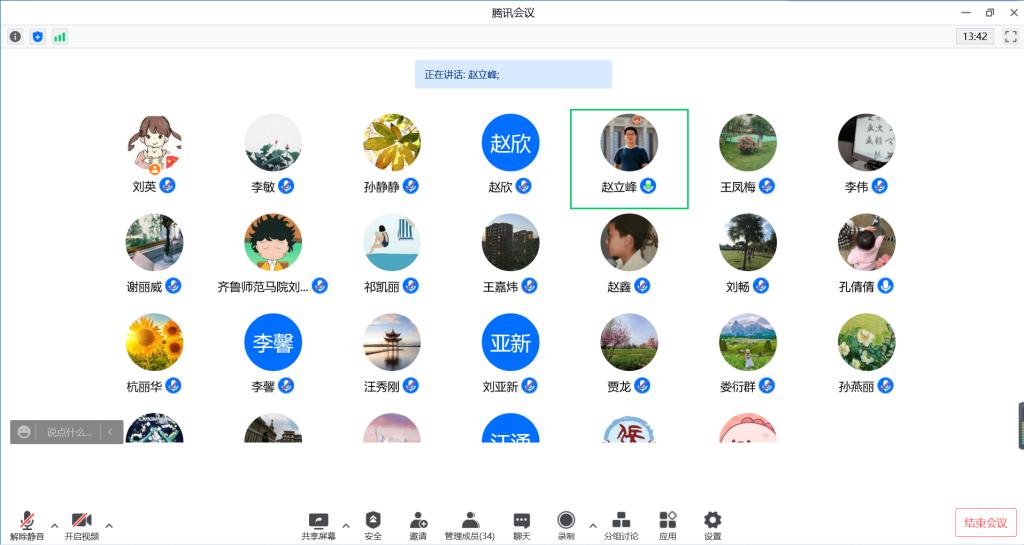
Task: Open Breakout Rooms (分组讨论)
Action: point(620,525)
